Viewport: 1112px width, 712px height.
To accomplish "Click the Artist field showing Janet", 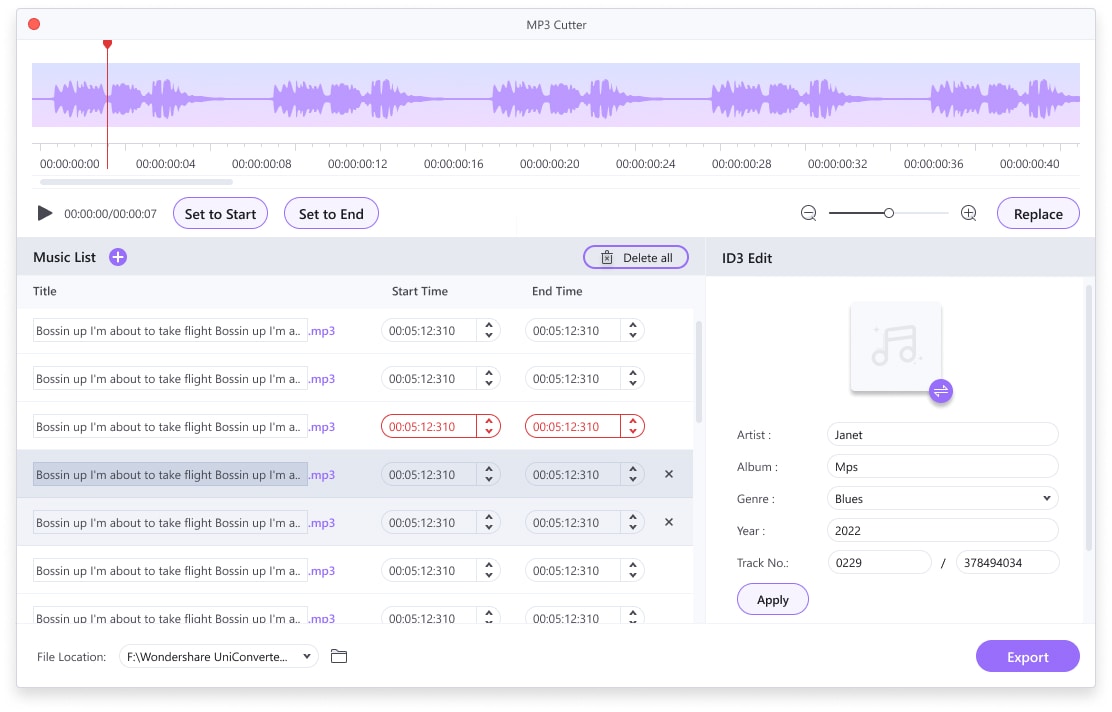I will [943, 435].
